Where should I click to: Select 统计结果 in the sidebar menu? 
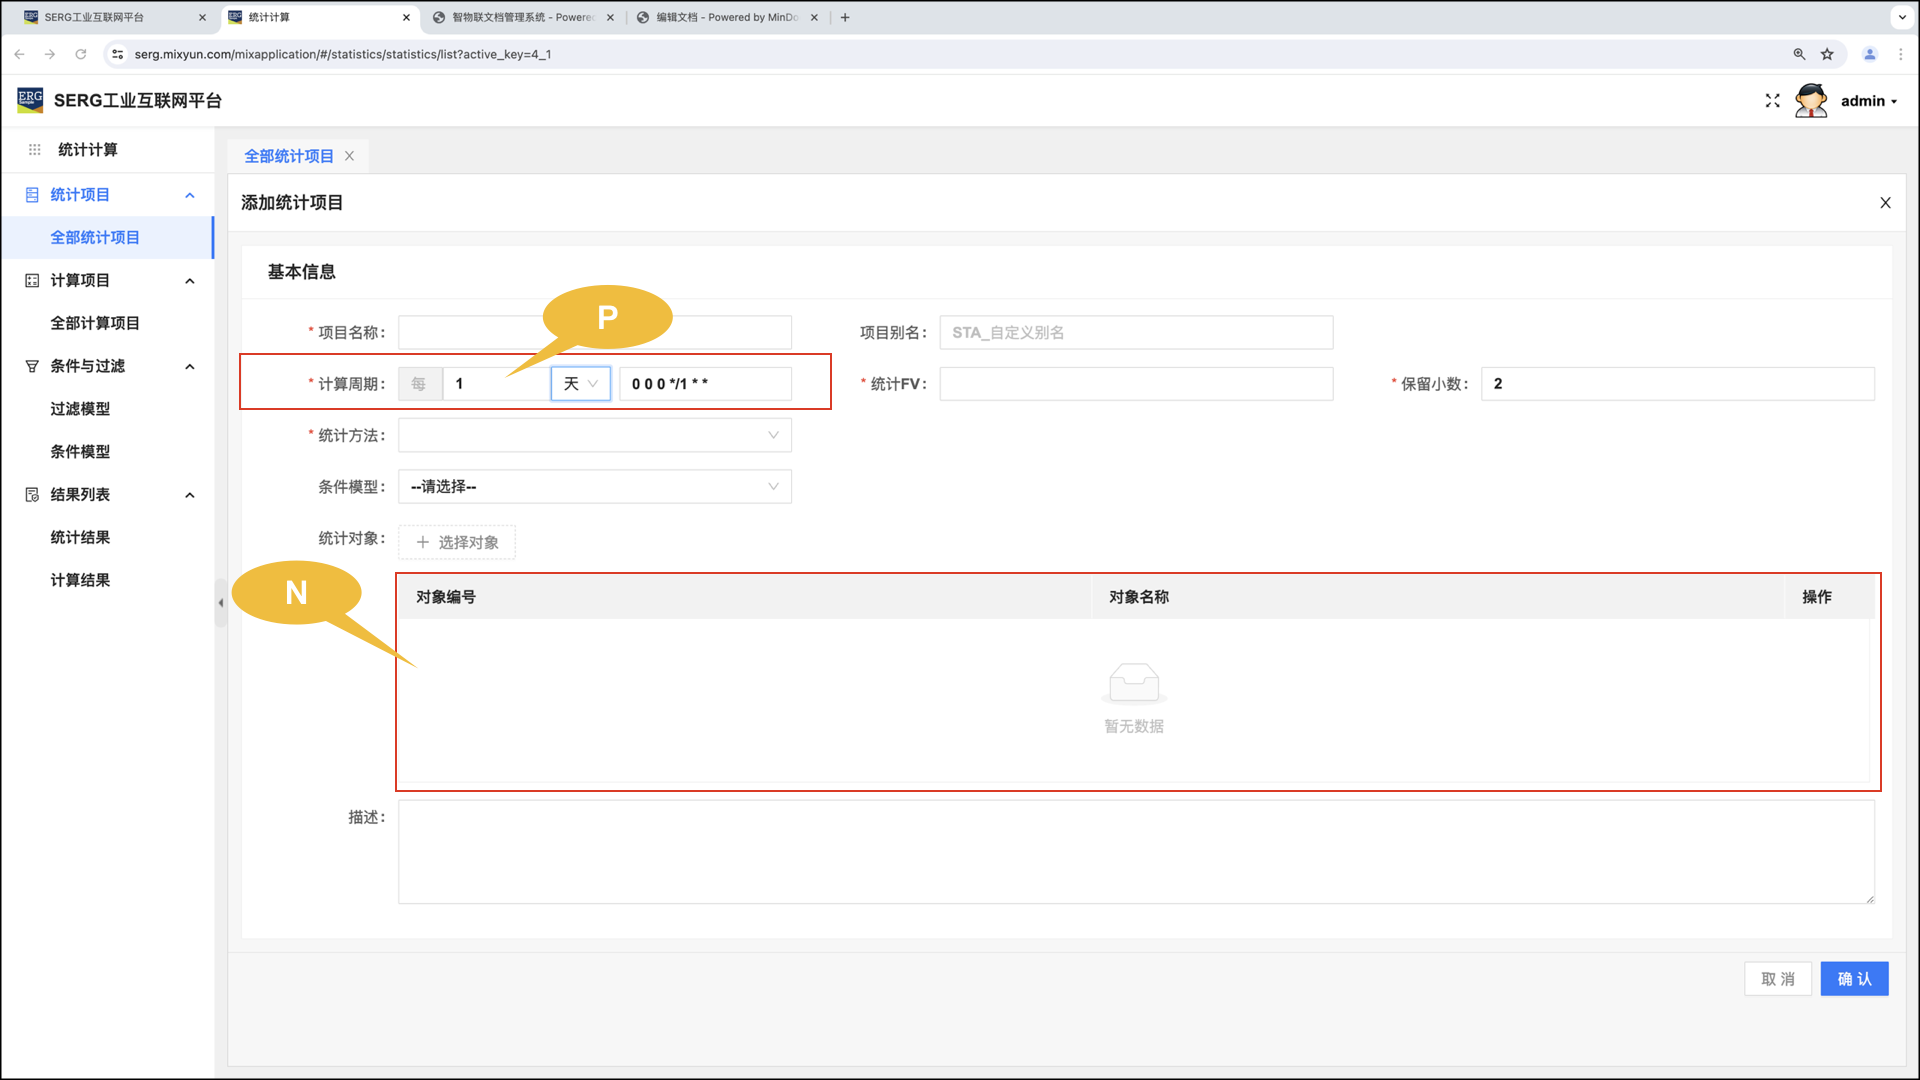(80, 538)
